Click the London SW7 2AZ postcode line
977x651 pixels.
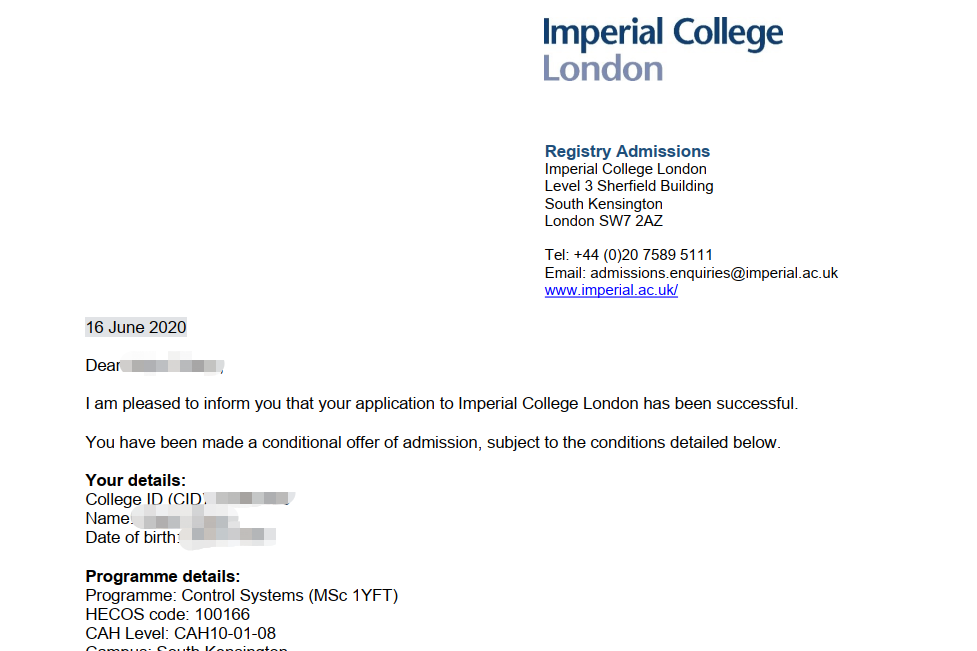[x=603, y=221]
